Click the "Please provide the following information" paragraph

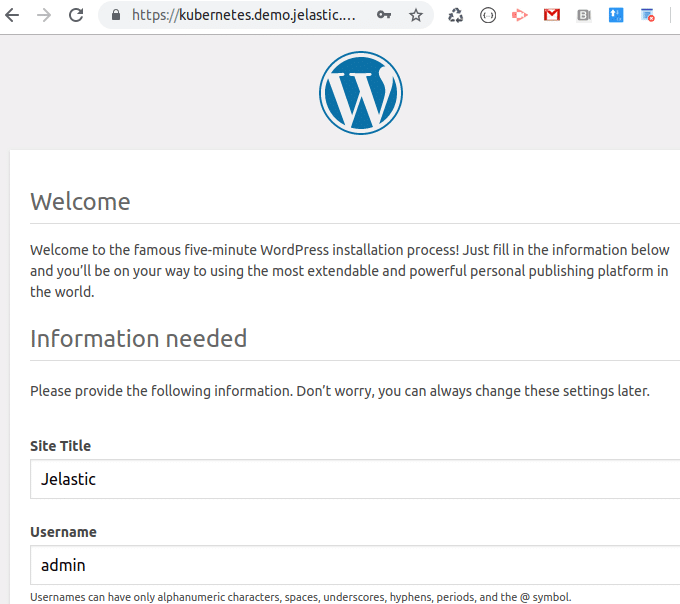click(x=340, y=391)
